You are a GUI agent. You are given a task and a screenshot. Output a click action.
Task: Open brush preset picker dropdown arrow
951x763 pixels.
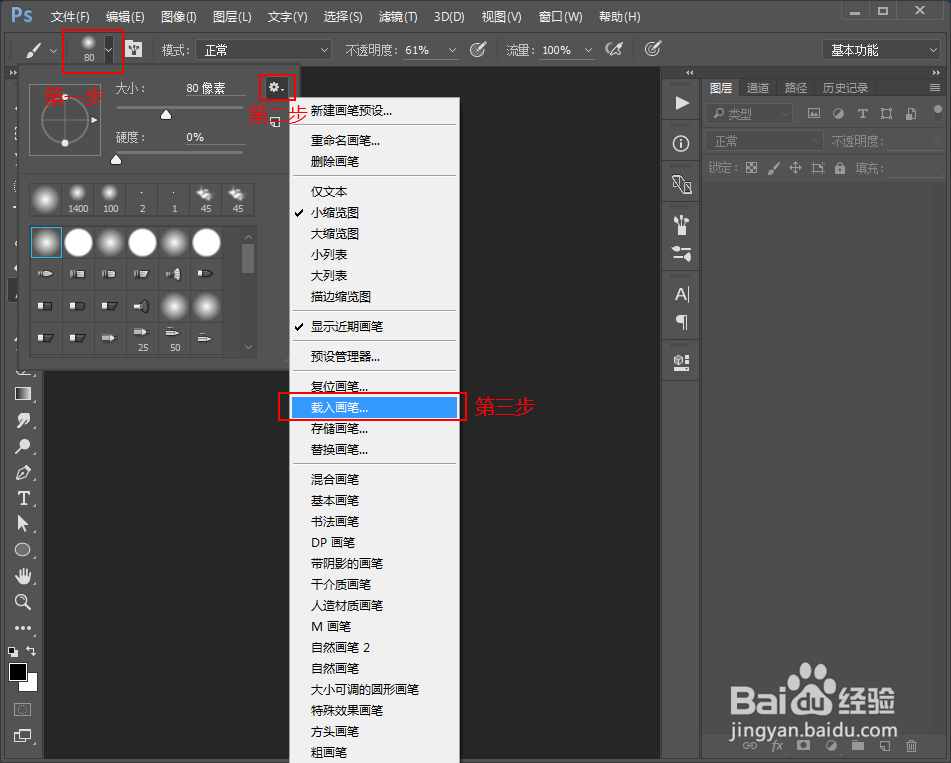point(109,49)
